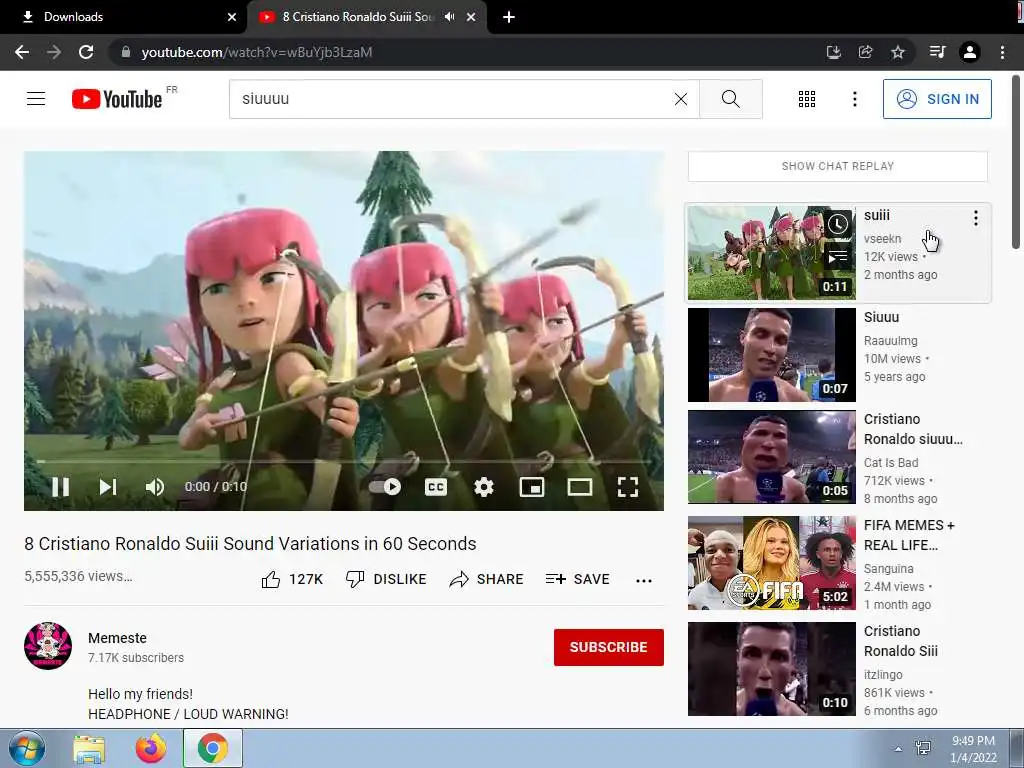Click the SIGN IN button
This screenshot has height=768, width=1024.
click(937, 99)
